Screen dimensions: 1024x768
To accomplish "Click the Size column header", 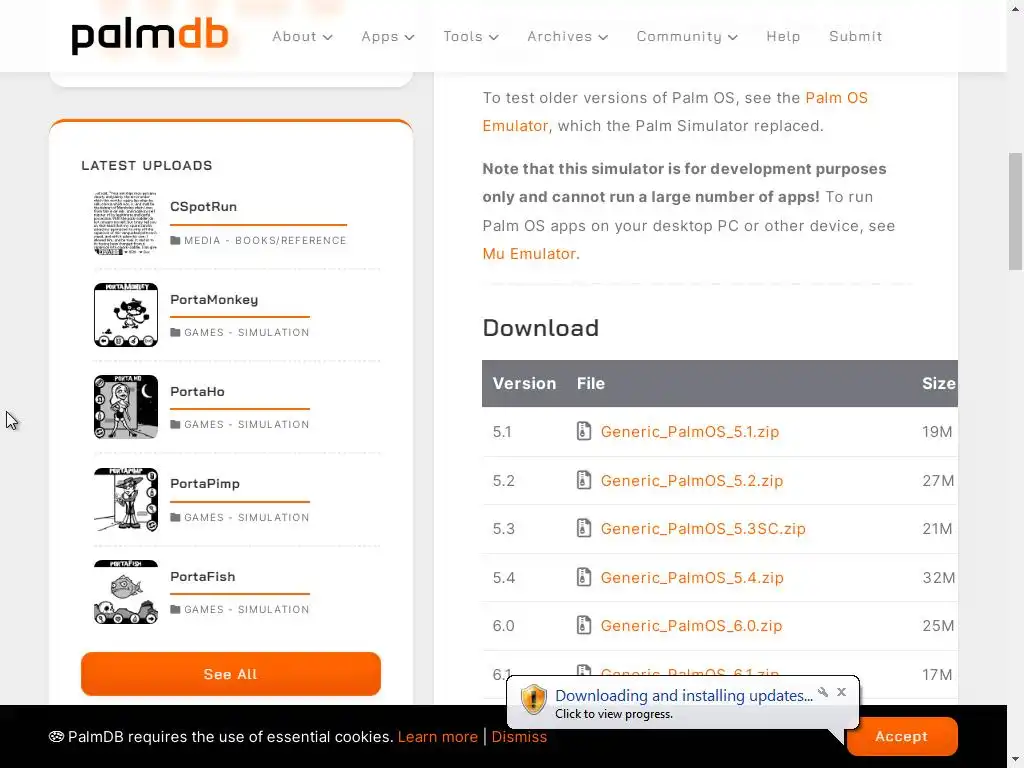I will (938, 383).
